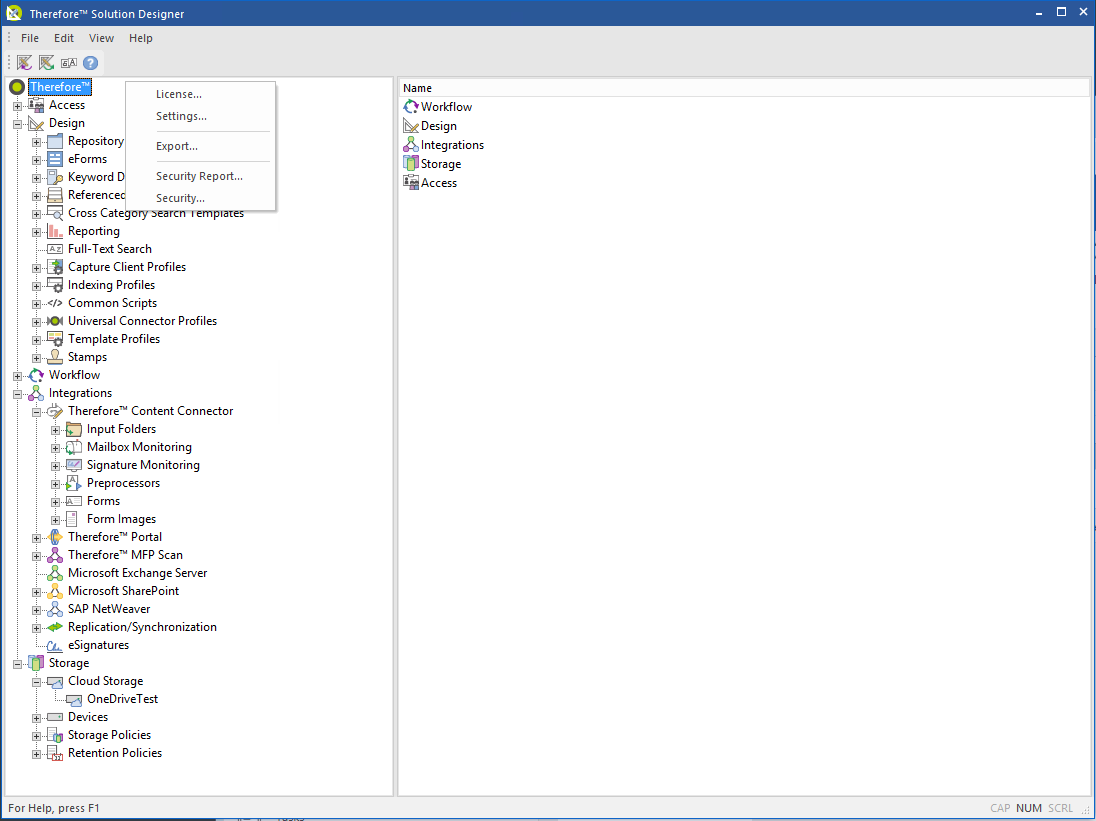The height and width of the screenshot is (821, 1096).
Task: Click Settings in the open context menu
Action: [182, 116]
